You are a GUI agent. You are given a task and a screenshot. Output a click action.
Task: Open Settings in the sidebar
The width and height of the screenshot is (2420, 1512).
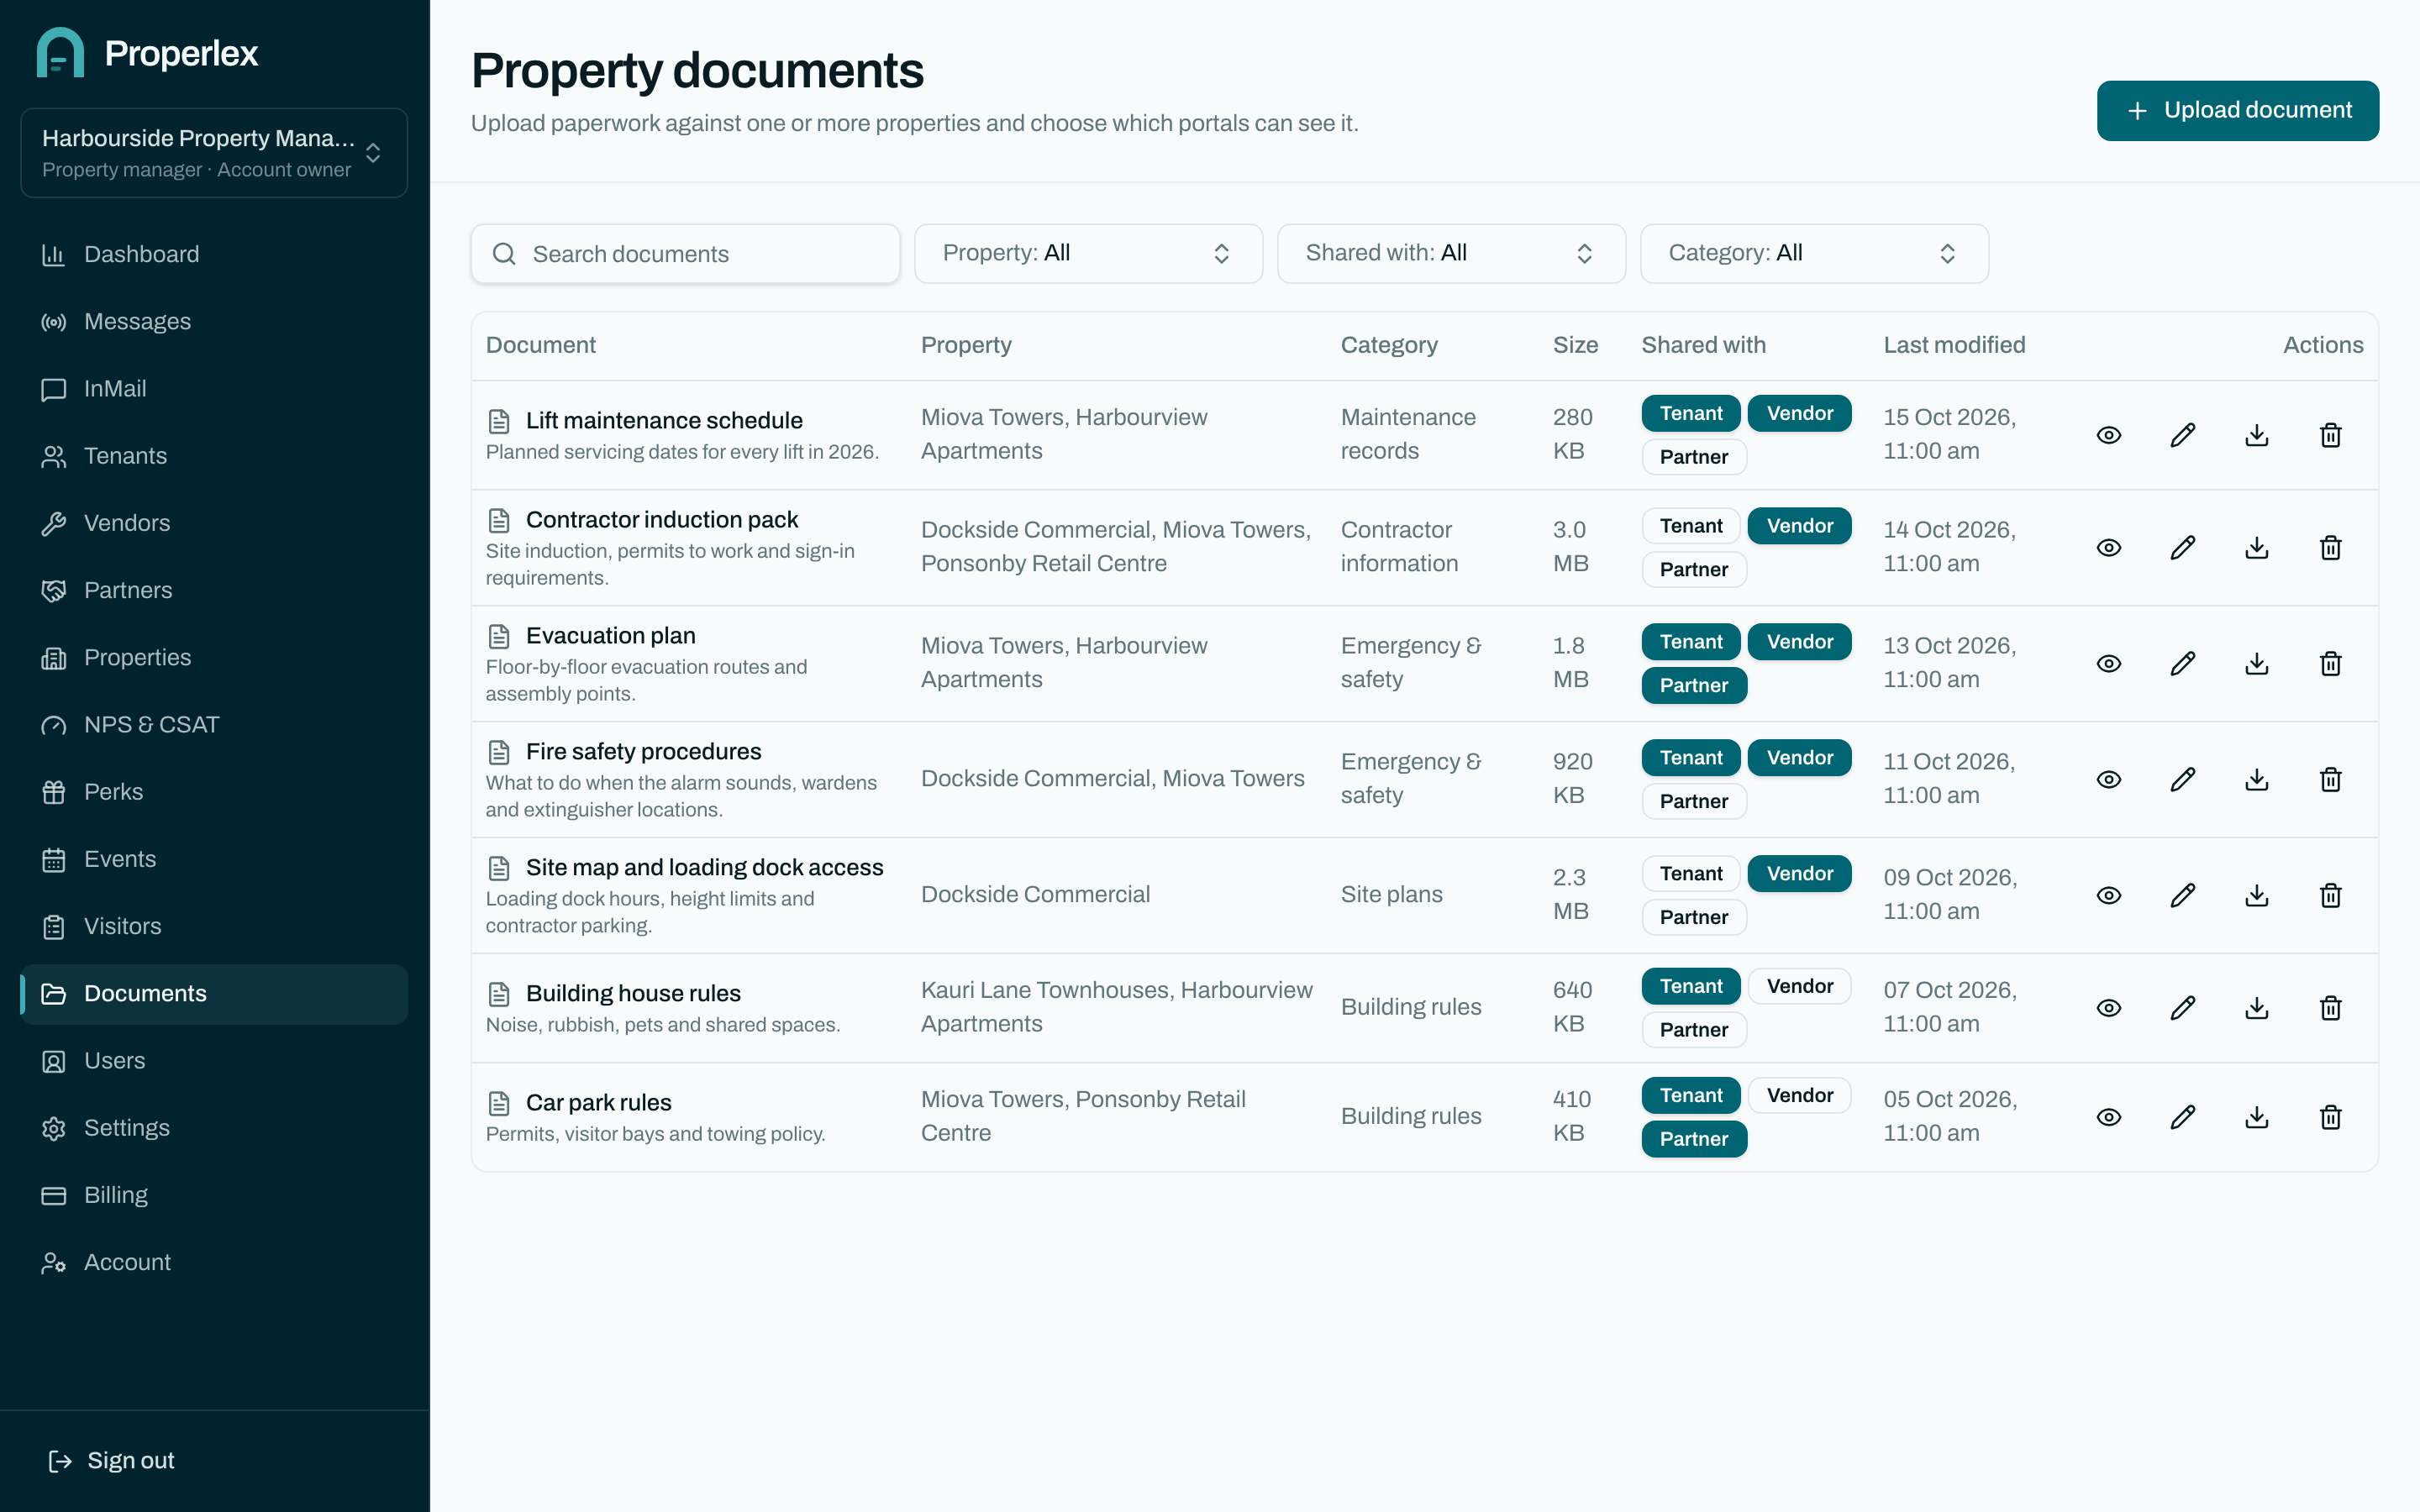(214, 1128)
